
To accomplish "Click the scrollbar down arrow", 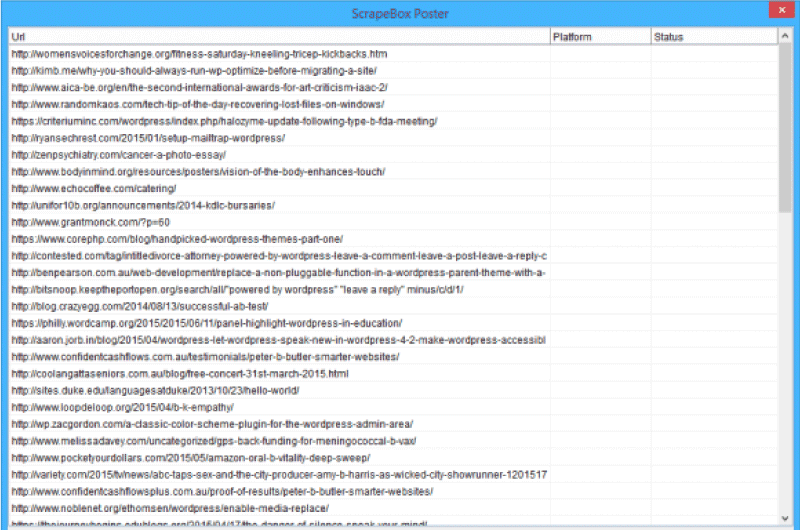I will pyautogui.click(x=785, y=518).
